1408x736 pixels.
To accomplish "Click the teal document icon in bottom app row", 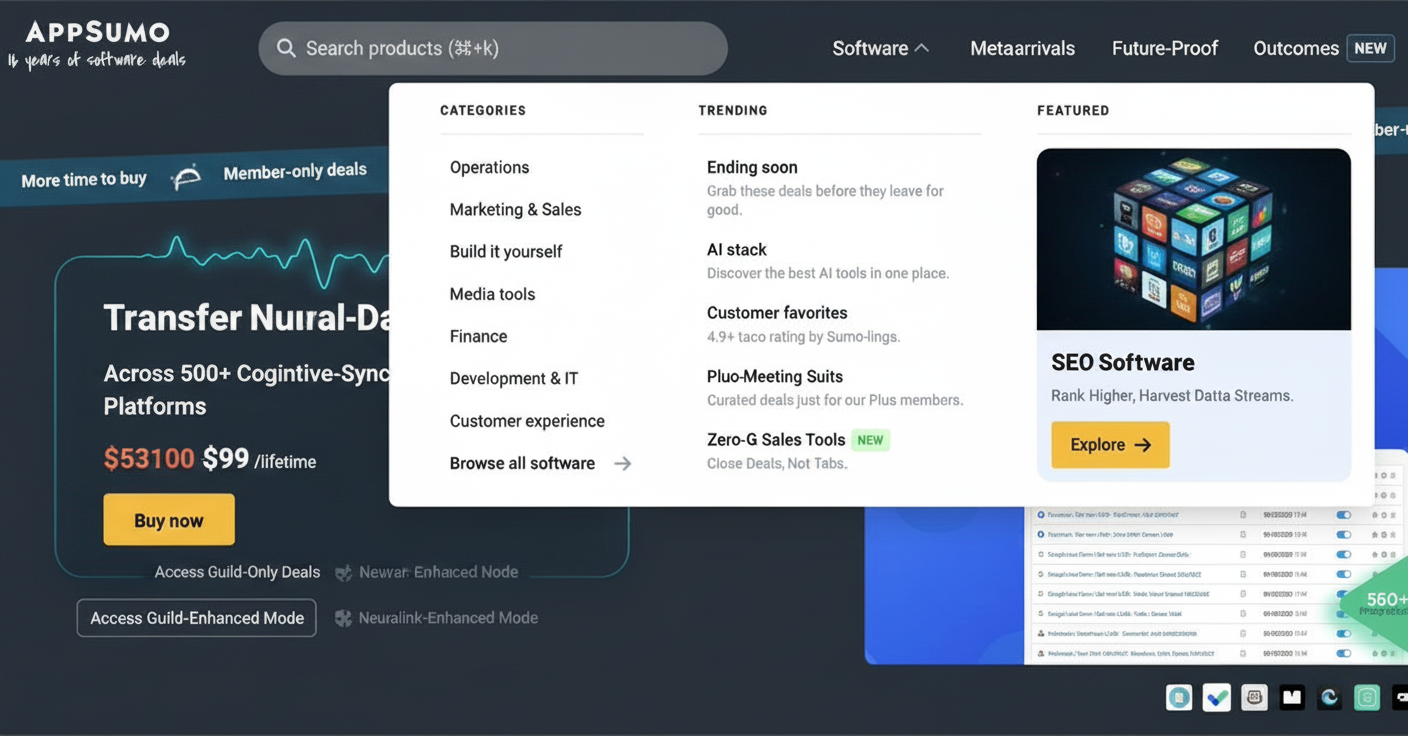I will [x=1179, y=697].
